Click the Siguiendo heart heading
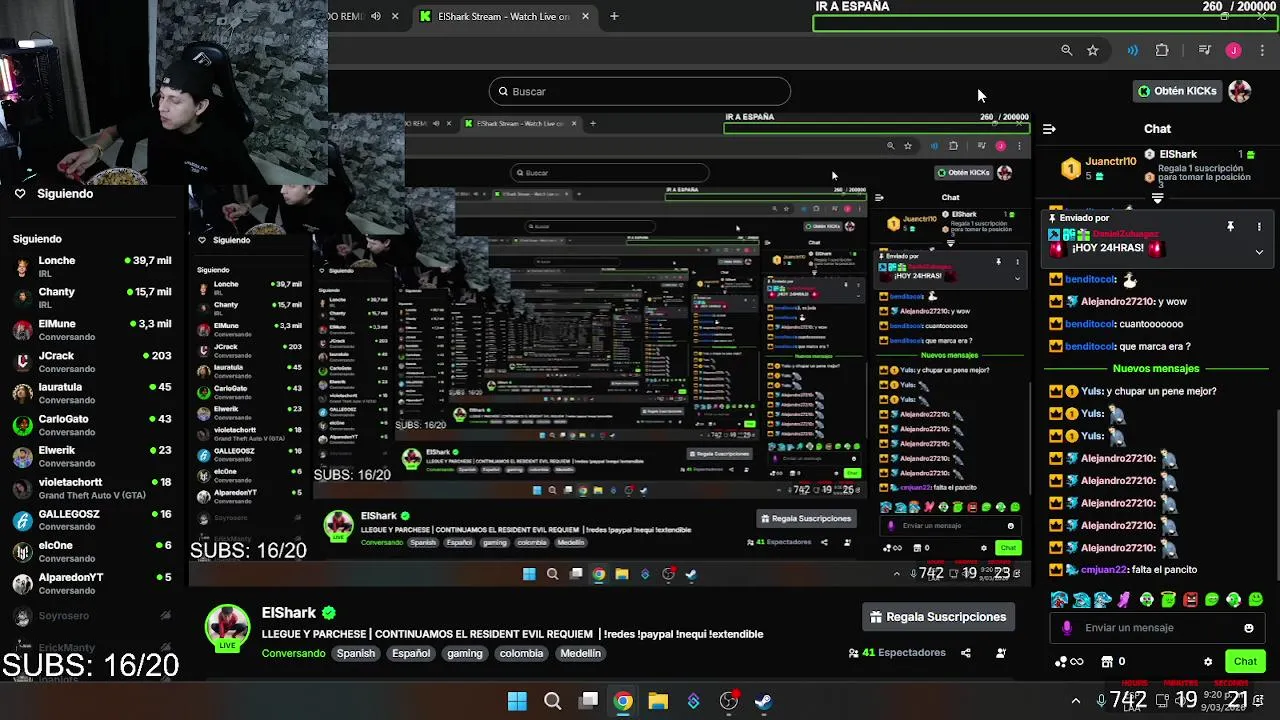Screen dimensions: 1280x720 point(54,194)
